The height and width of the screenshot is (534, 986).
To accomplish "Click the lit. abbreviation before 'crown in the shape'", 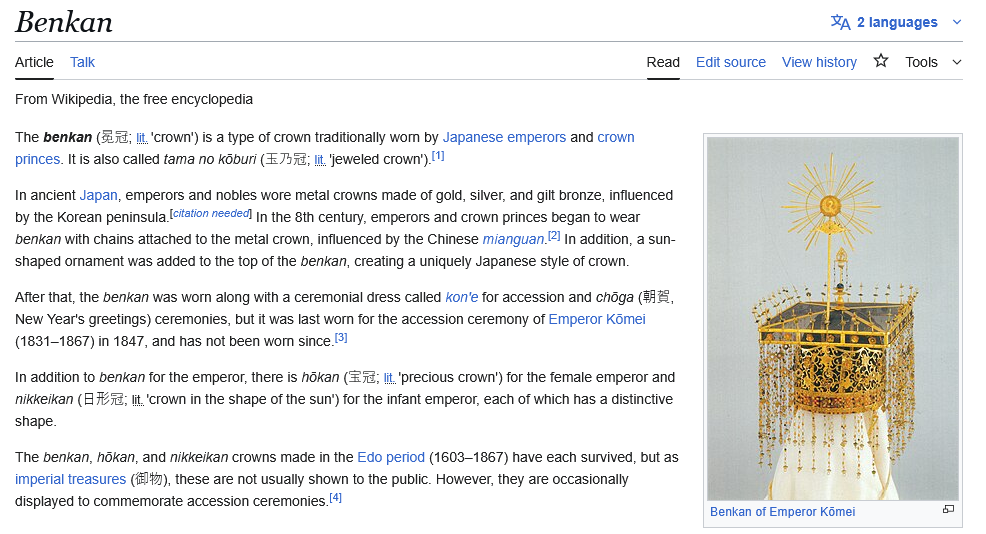I will click(138, 400).
